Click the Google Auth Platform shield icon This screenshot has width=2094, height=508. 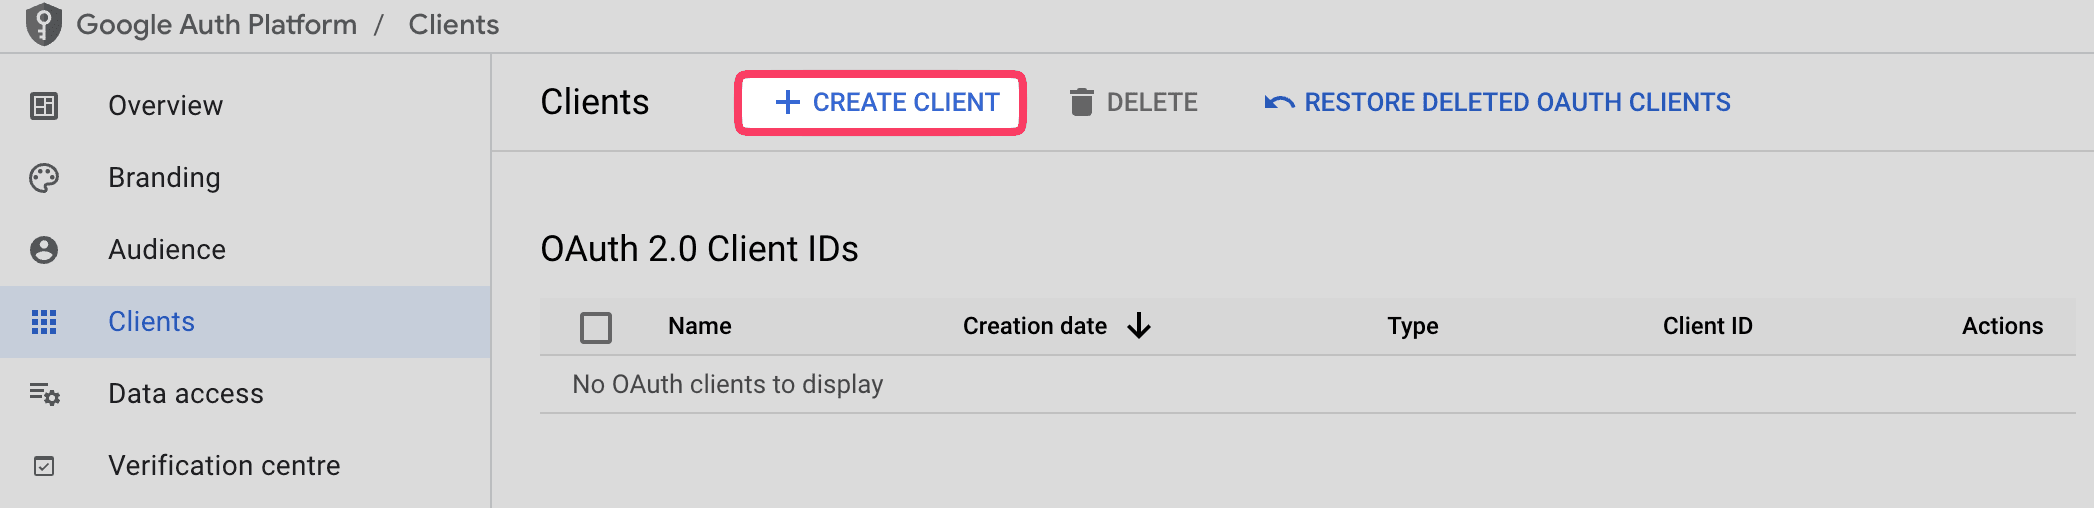tap(44, 24)
